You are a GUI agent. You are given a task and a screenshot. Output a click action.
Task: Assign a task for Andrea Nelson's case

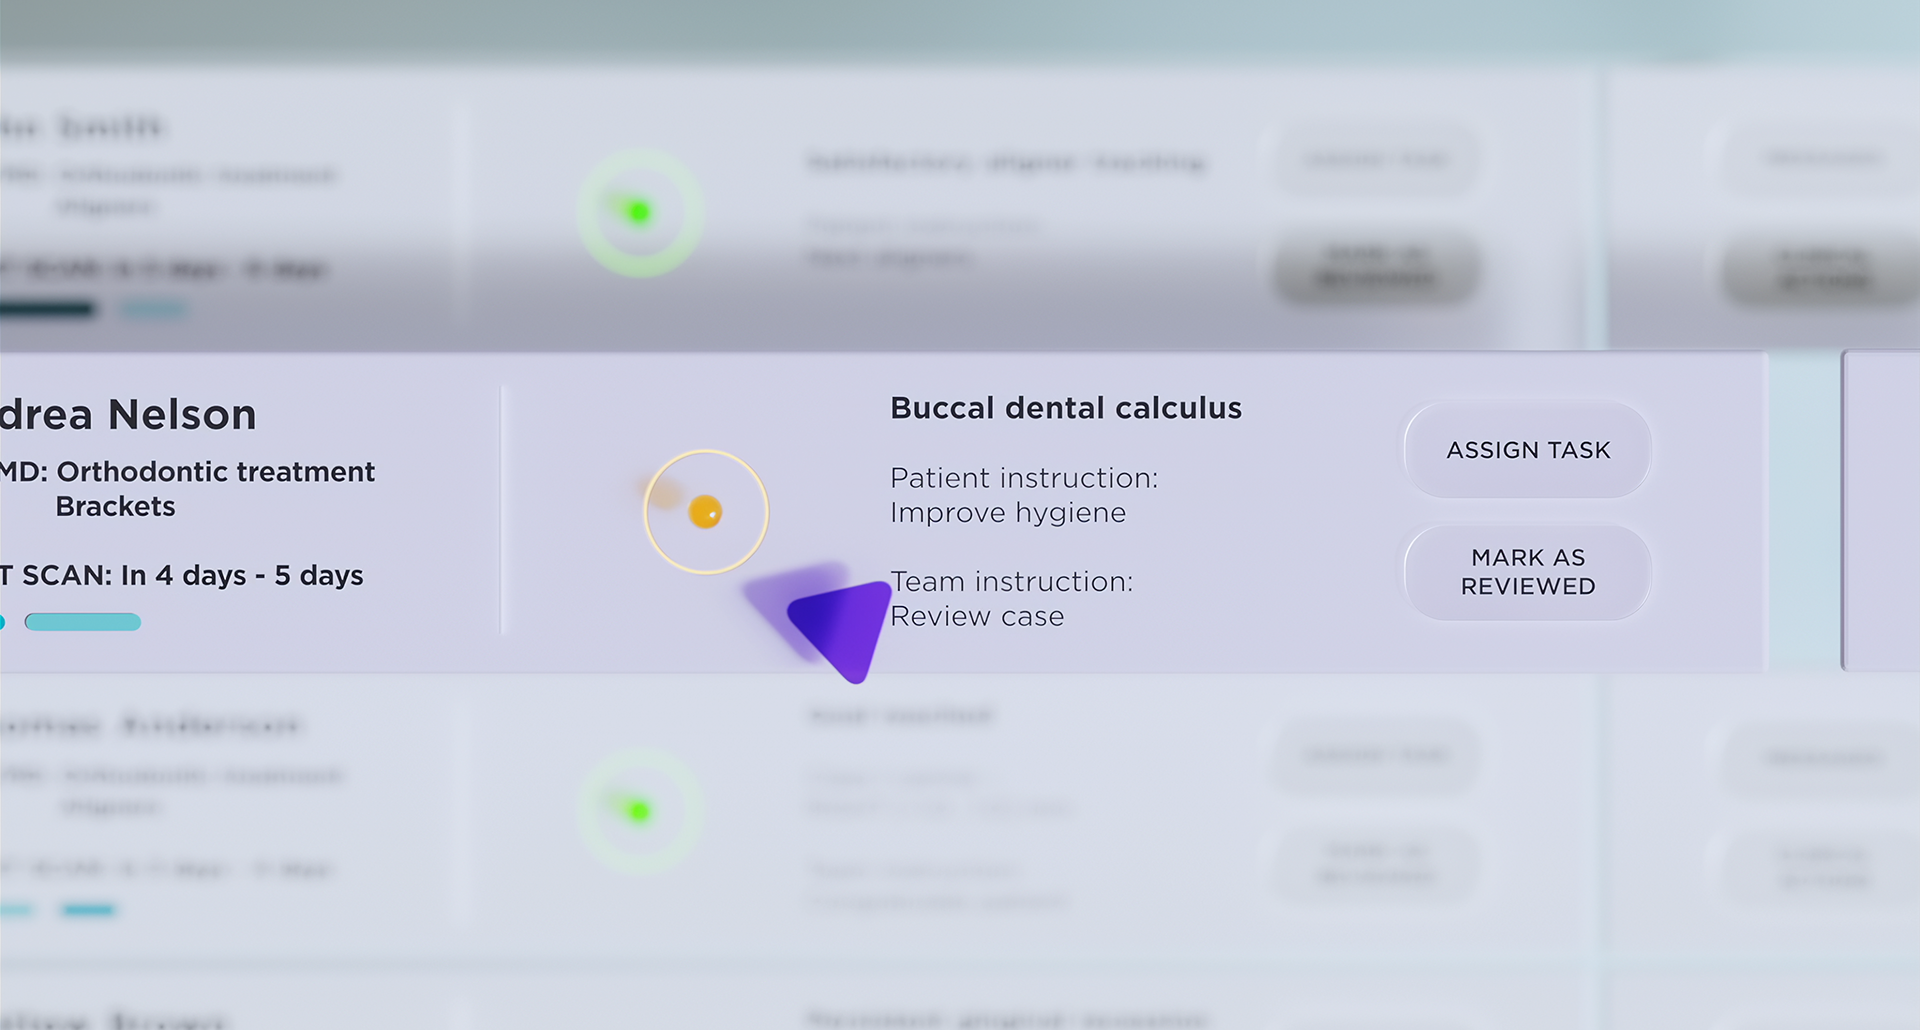1528,450
